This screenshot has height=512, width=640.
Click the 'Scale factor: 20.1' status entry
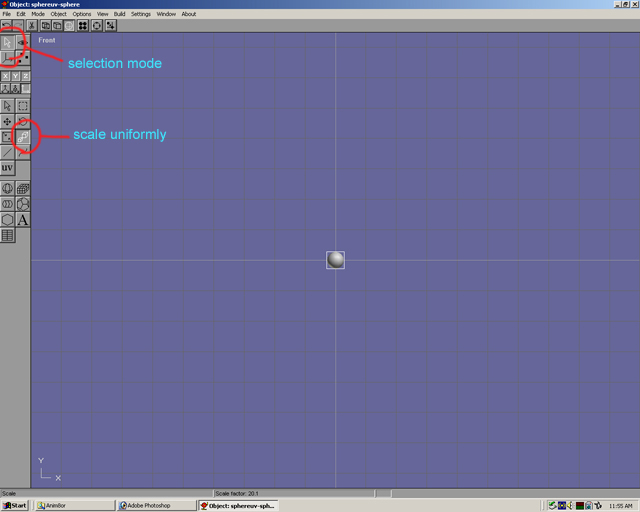click(237, 494)
